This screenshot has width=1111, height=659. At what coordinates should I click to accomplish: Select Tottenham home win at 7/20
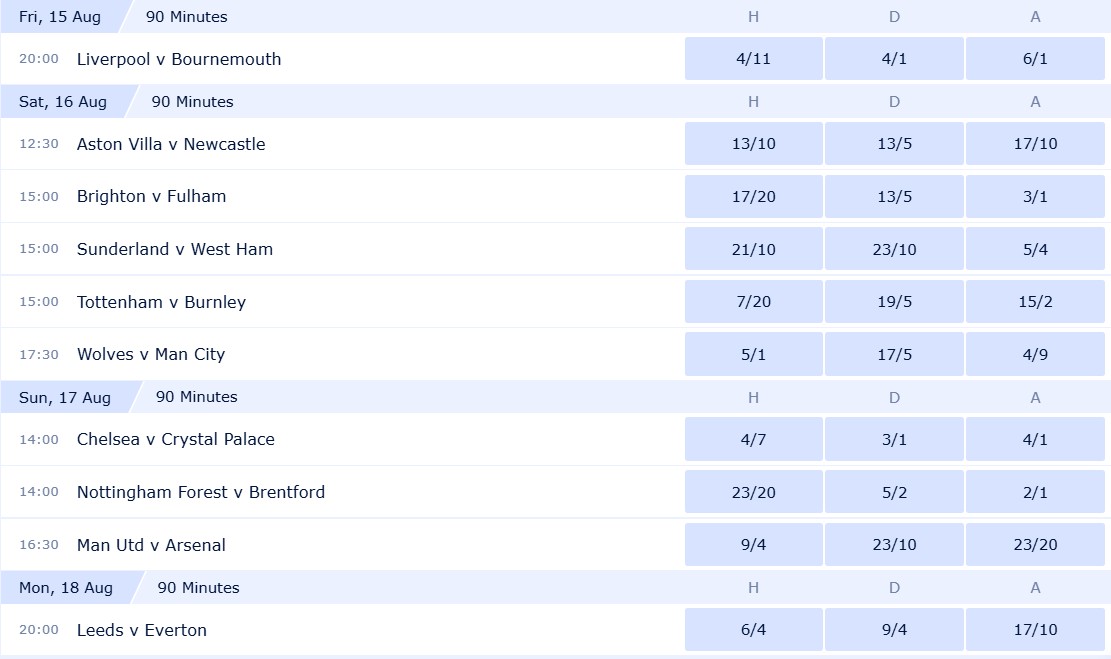[753, 302]
